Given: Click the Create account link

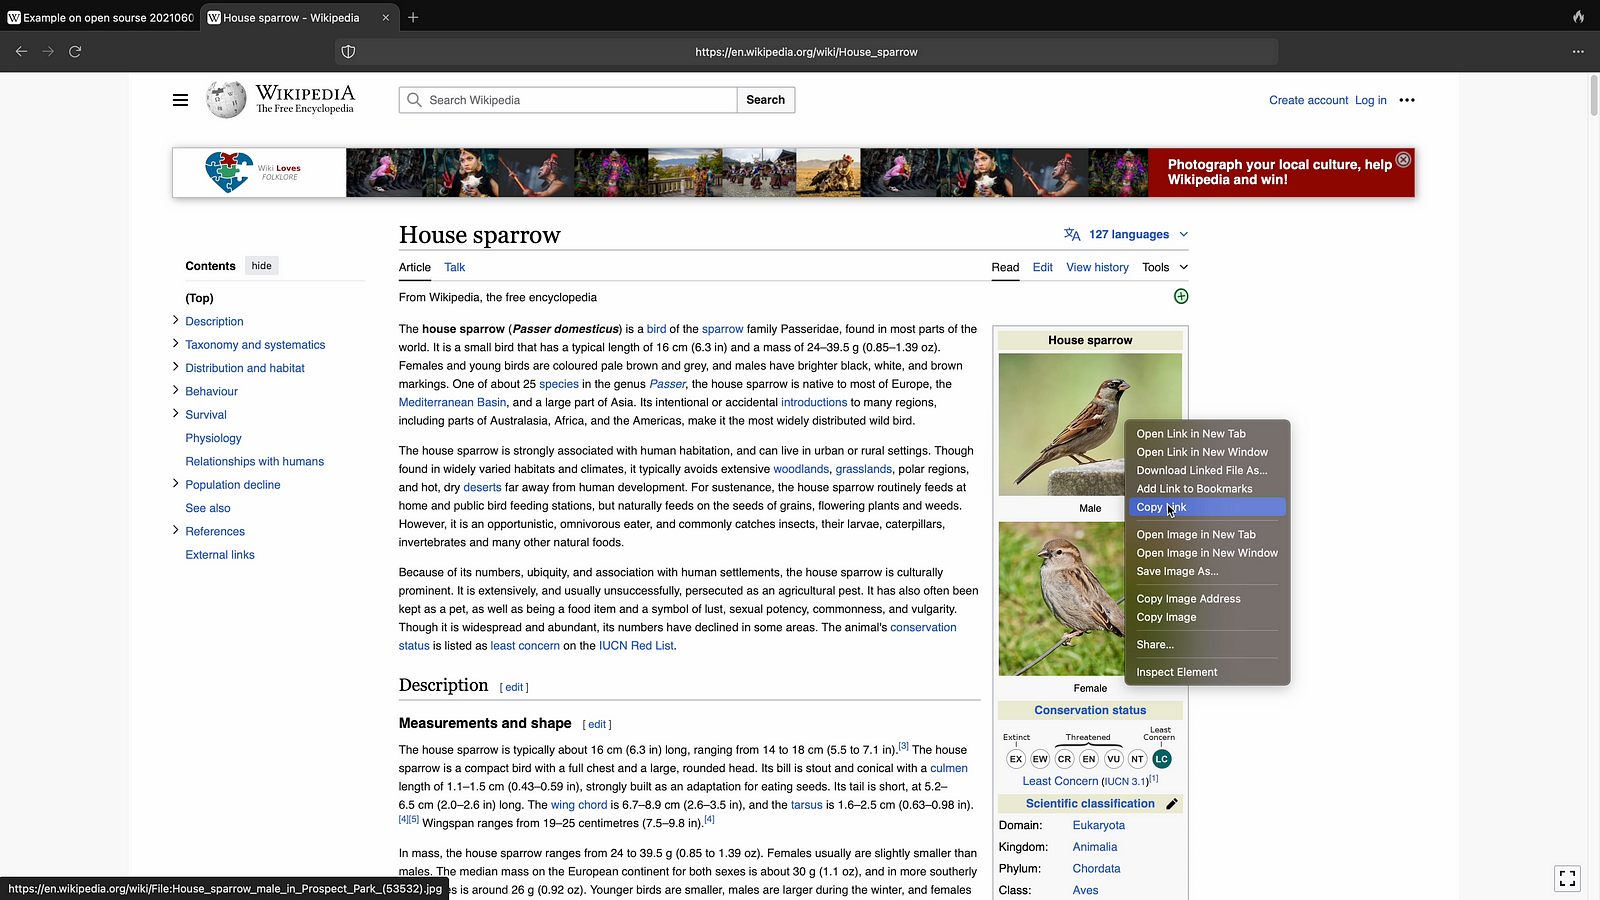Looking at the screenshot, I should pyautogui.click(x=1308, y=100).
